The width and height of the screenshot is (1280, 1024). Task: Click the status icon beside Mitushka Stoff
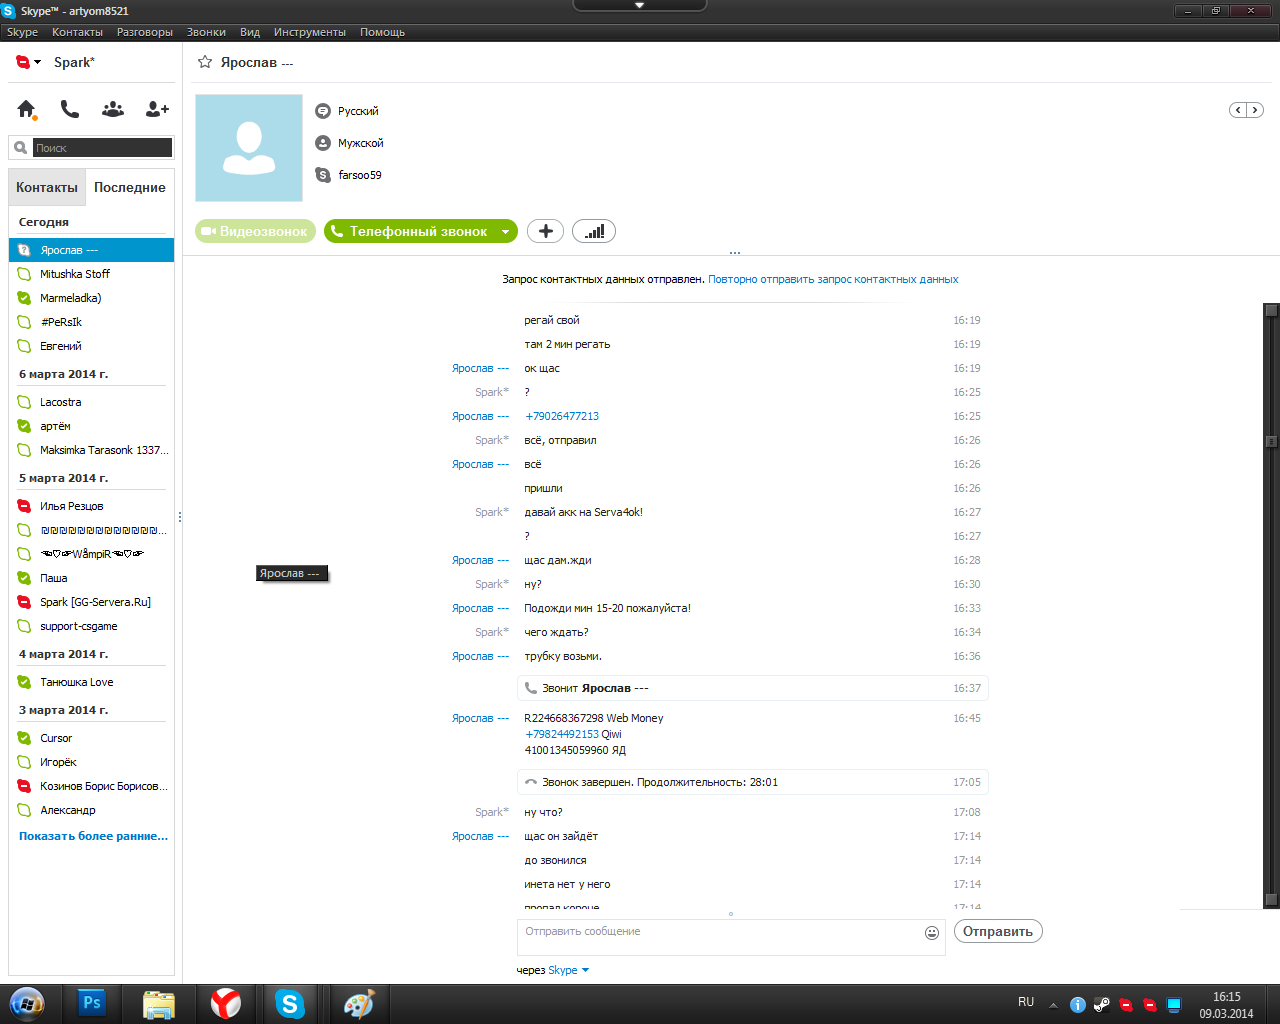(24, 274)
